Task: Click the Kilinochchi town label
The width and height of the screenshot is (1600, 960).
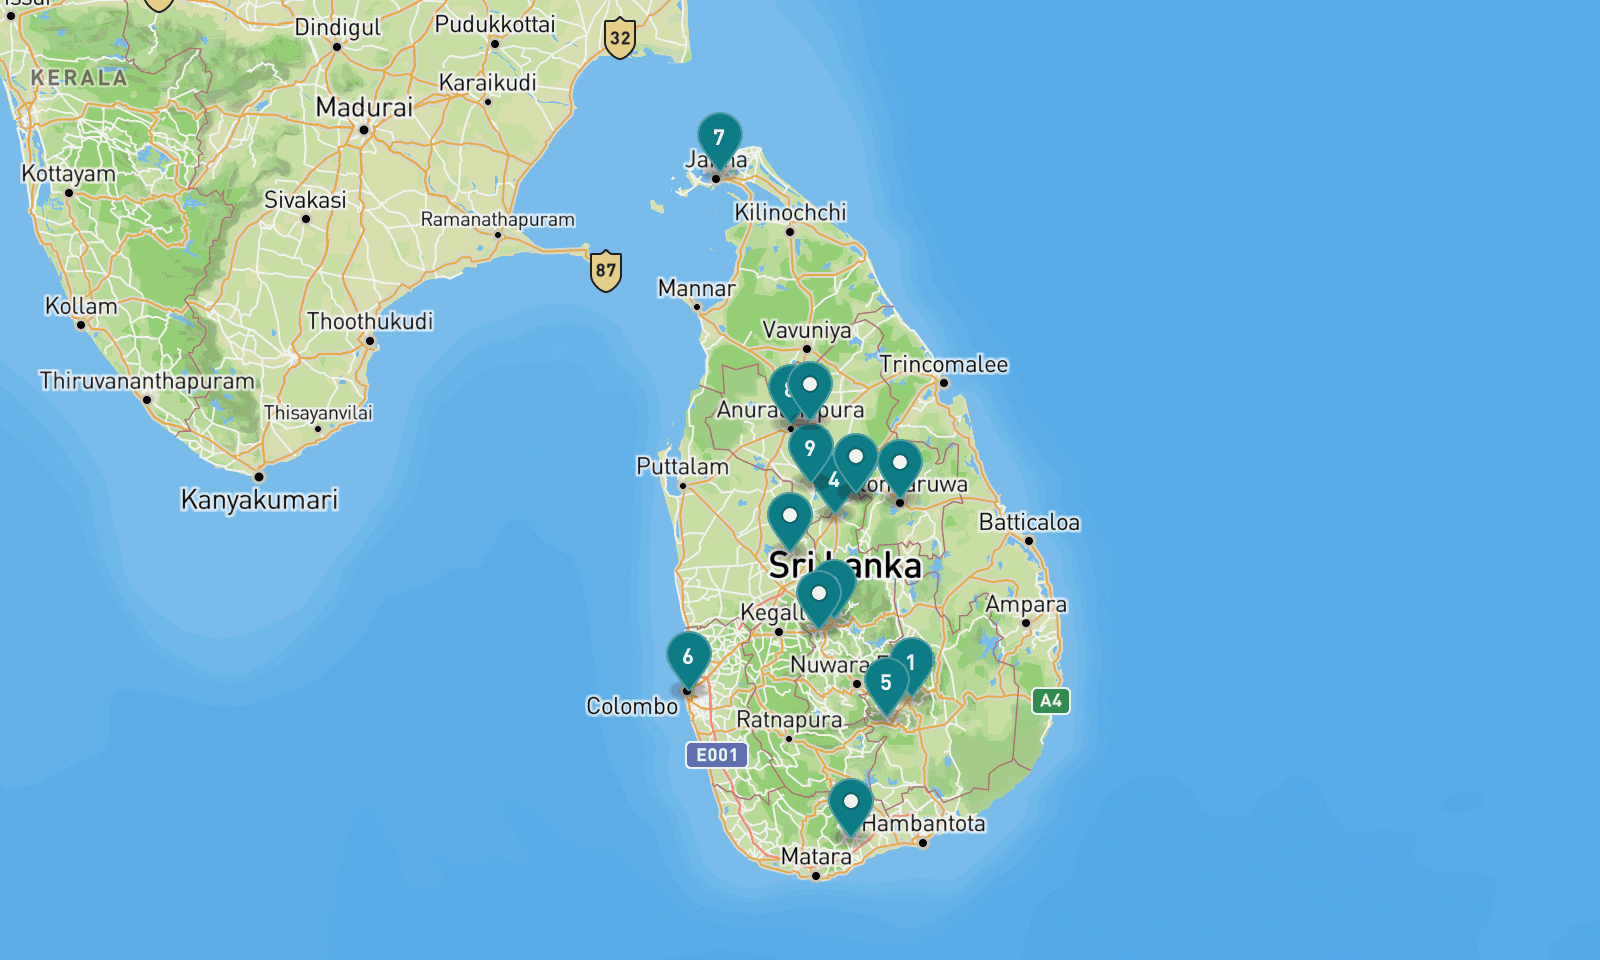Action: coord(790,212)
